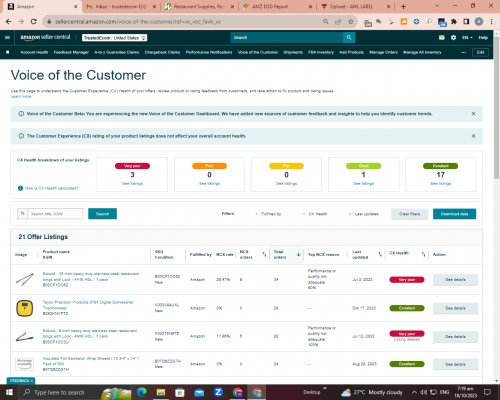See listings under Very poor

[132, 184]
